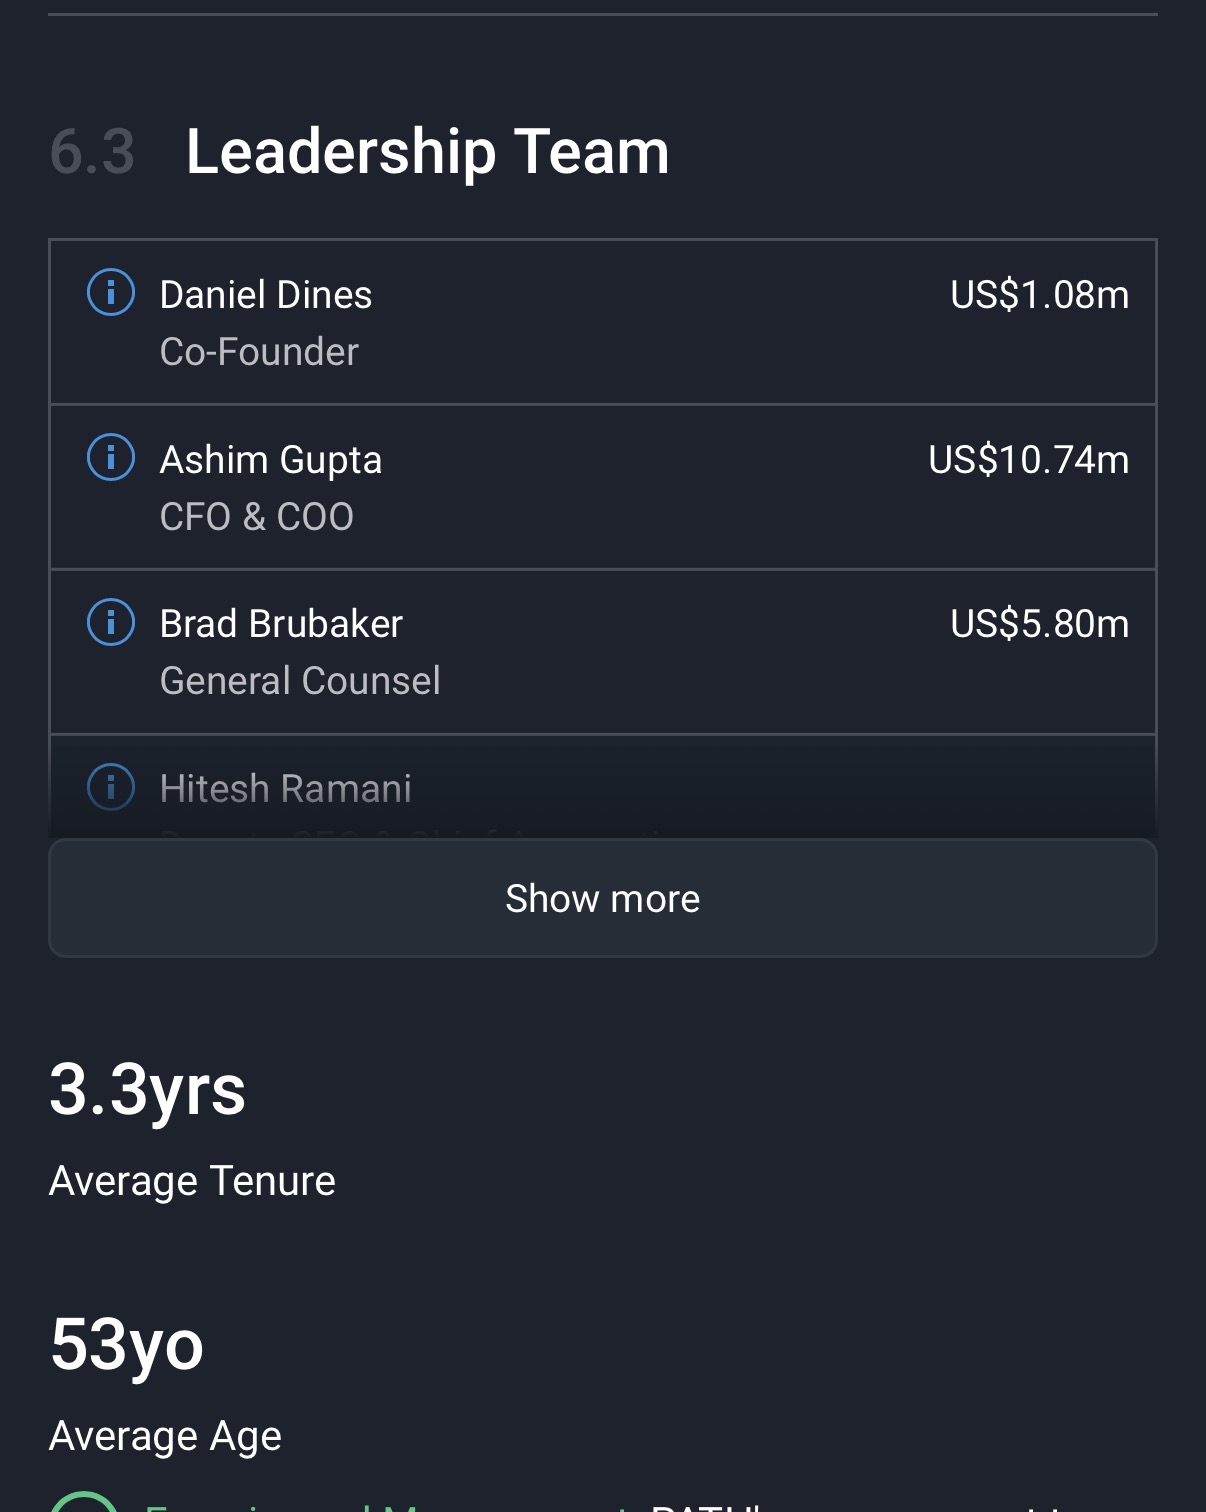
Task: Tap Hitesh Ramani name
Action: tap(285, 789)
